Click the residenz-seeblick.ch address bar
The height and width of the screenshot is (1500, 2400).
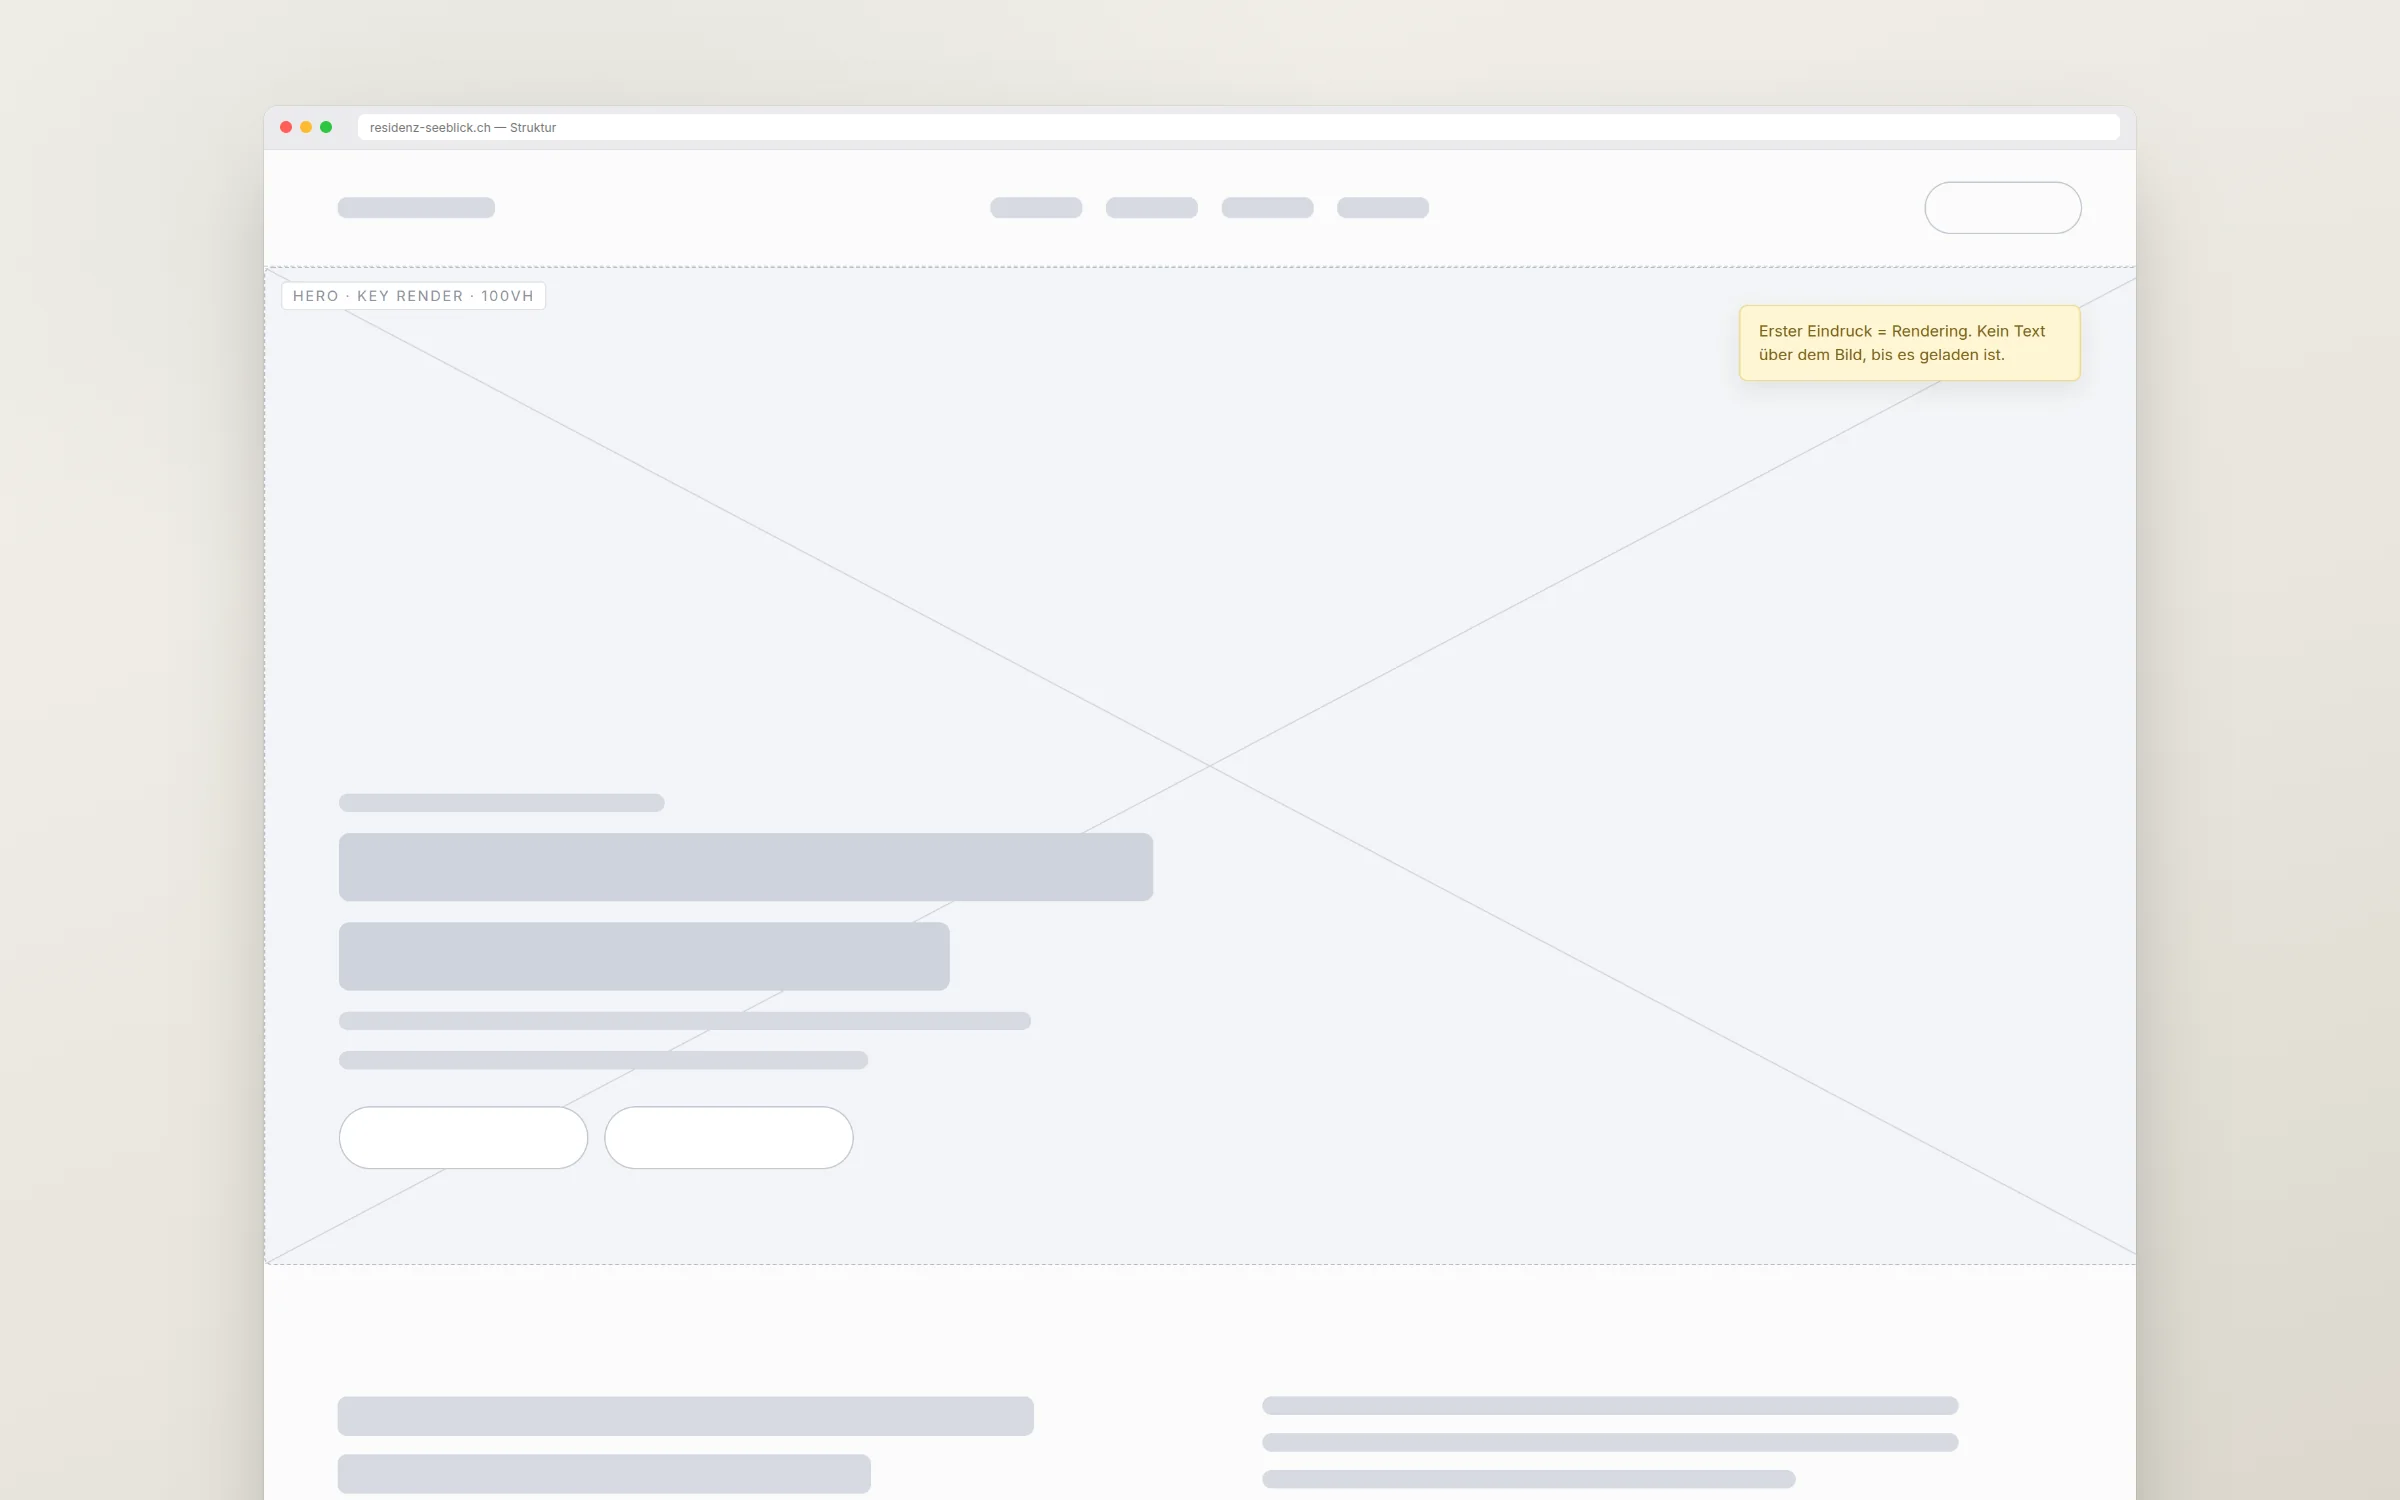click(x=1238, y=127)
